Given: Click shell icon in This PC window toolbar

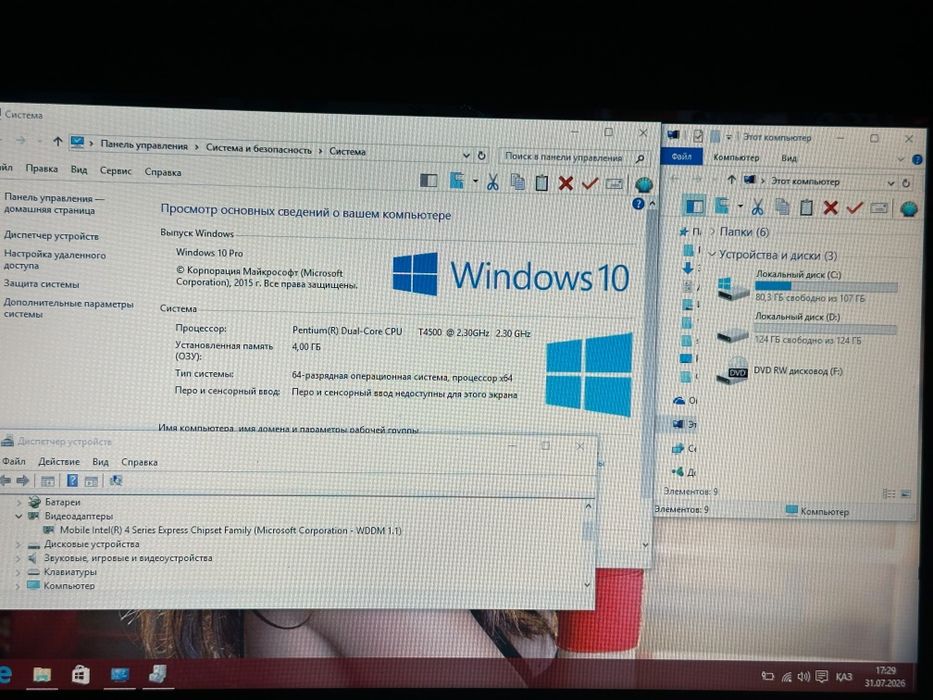Looking at the screenshot, I should pyautogui.click(x=909, y=209).
